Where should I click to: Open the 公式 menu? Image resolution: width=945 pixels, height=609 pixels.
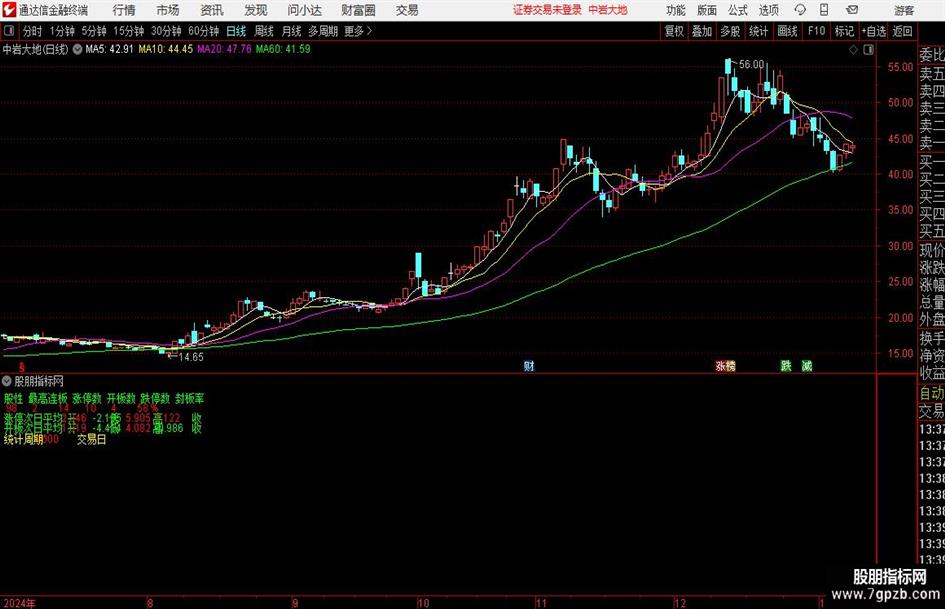point(738,10)
